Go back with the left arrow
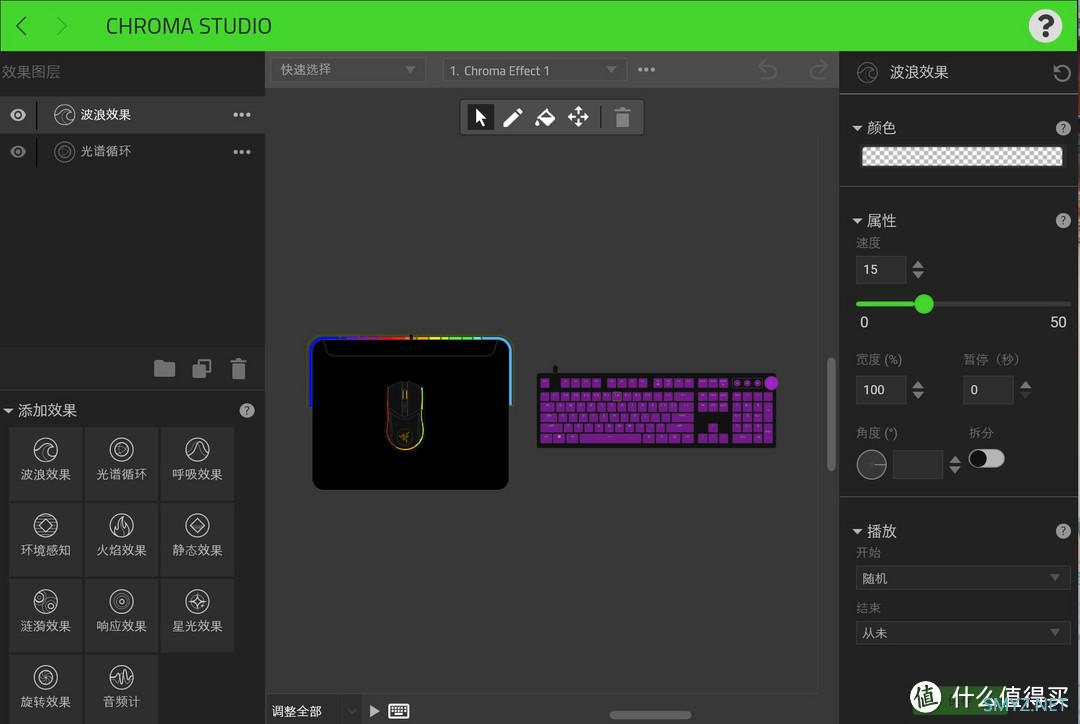 pyautogui.click(x=21, y=26)
